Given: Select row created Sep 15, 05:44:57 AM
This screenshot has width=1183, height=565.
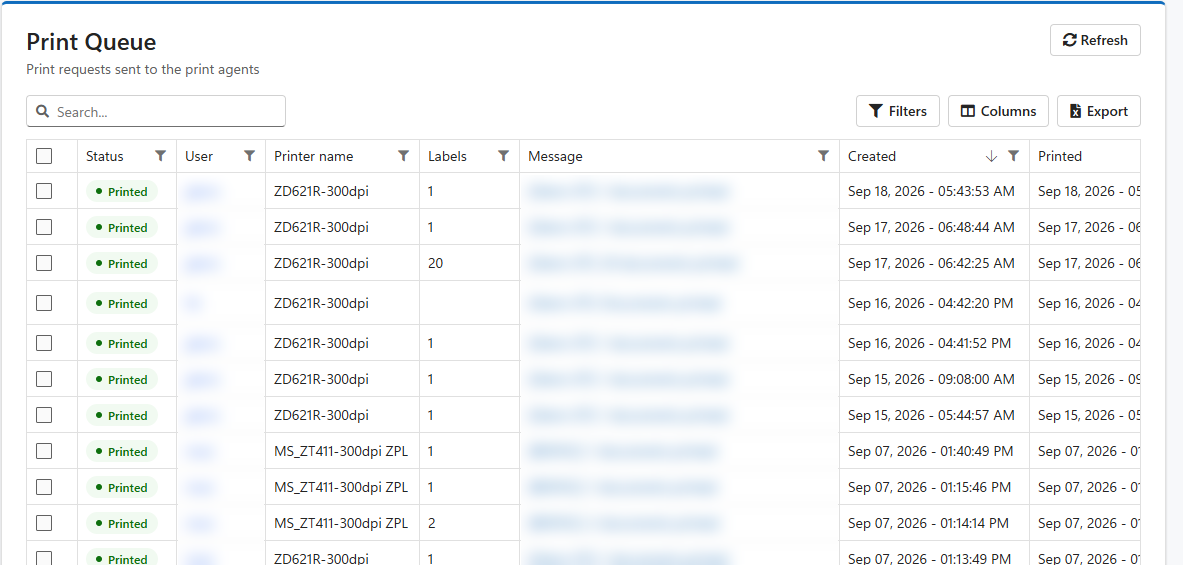Looking at the screenshot, I should coord(44,415).
